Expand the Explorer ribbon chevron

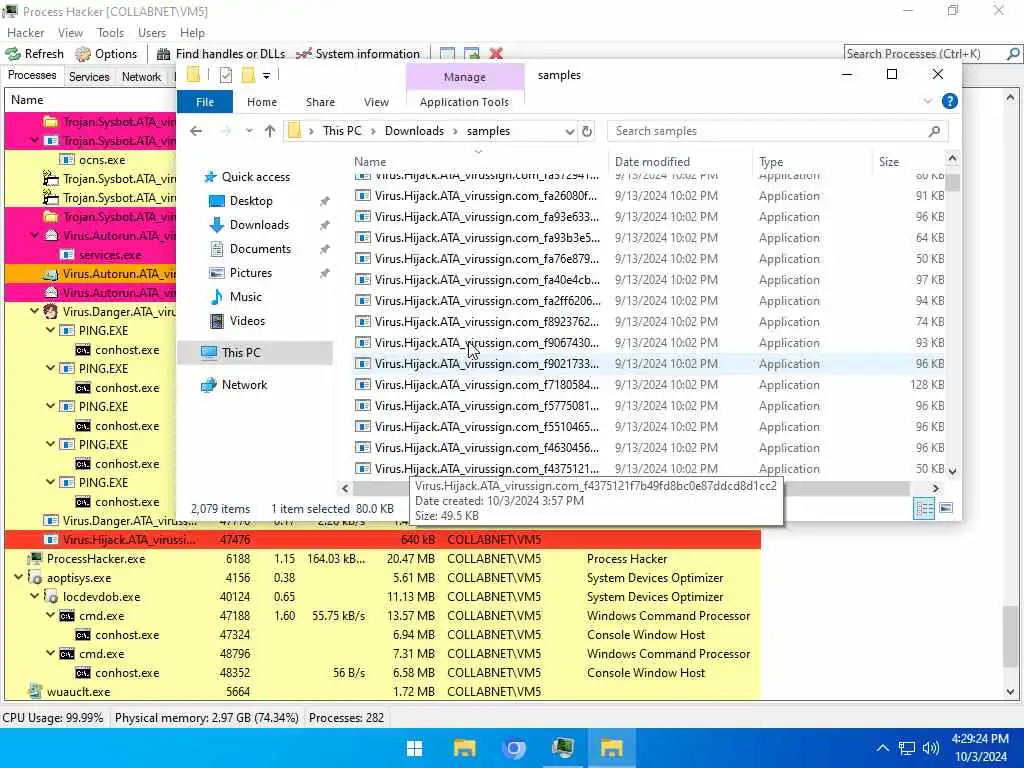[x=927, y=101]
